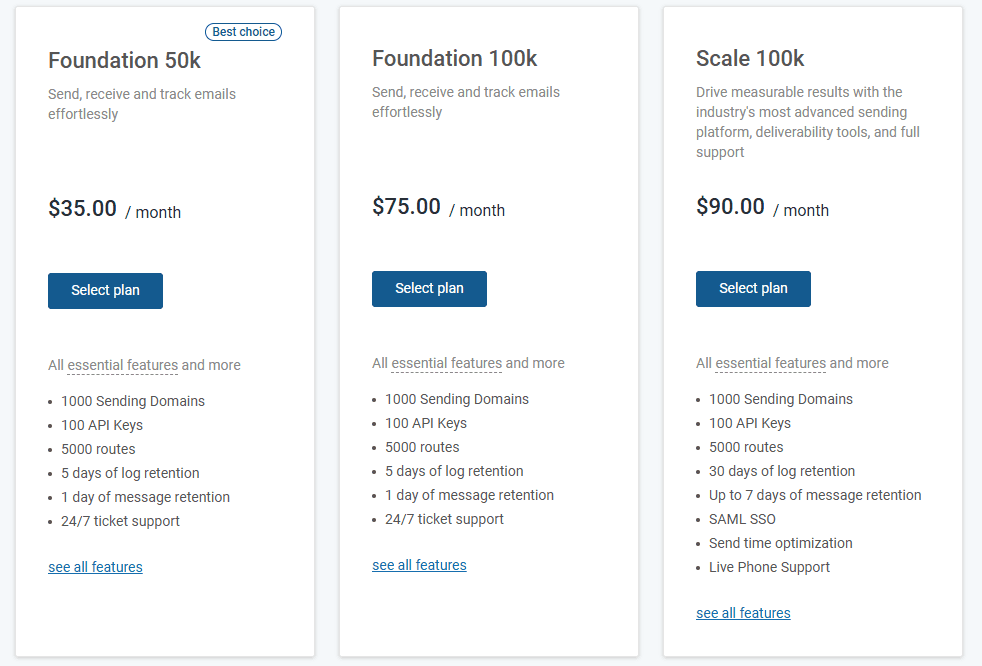Select the Foundation 50k plan

tap(105, 291)
